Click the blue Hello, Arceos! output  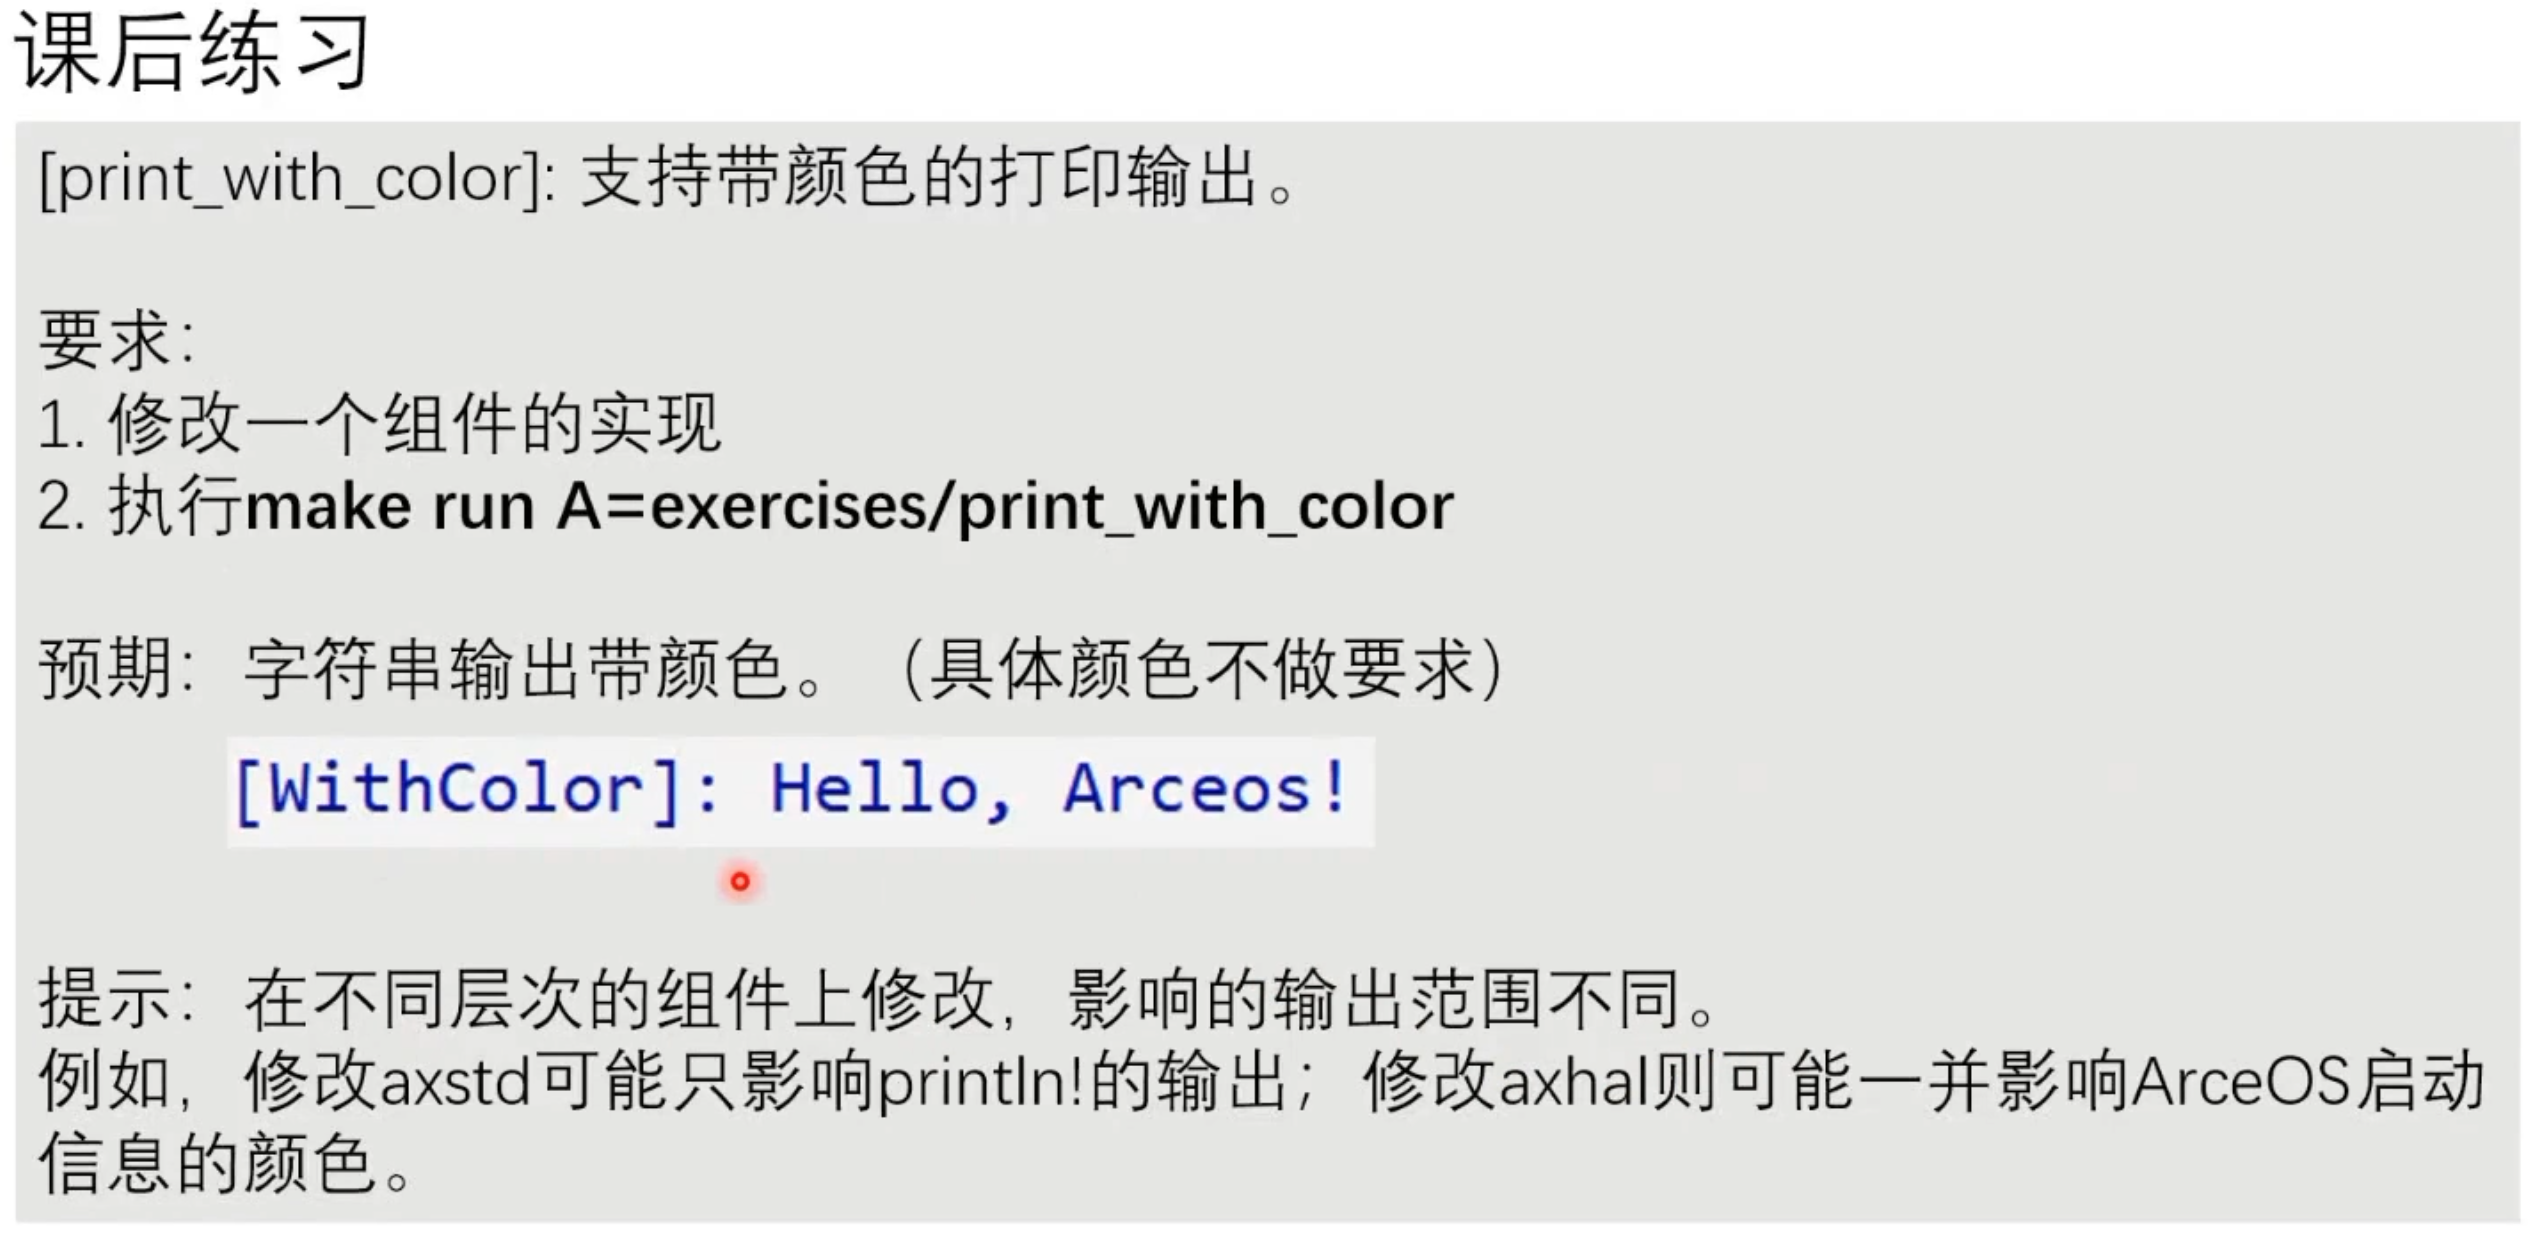(1060, 790)
